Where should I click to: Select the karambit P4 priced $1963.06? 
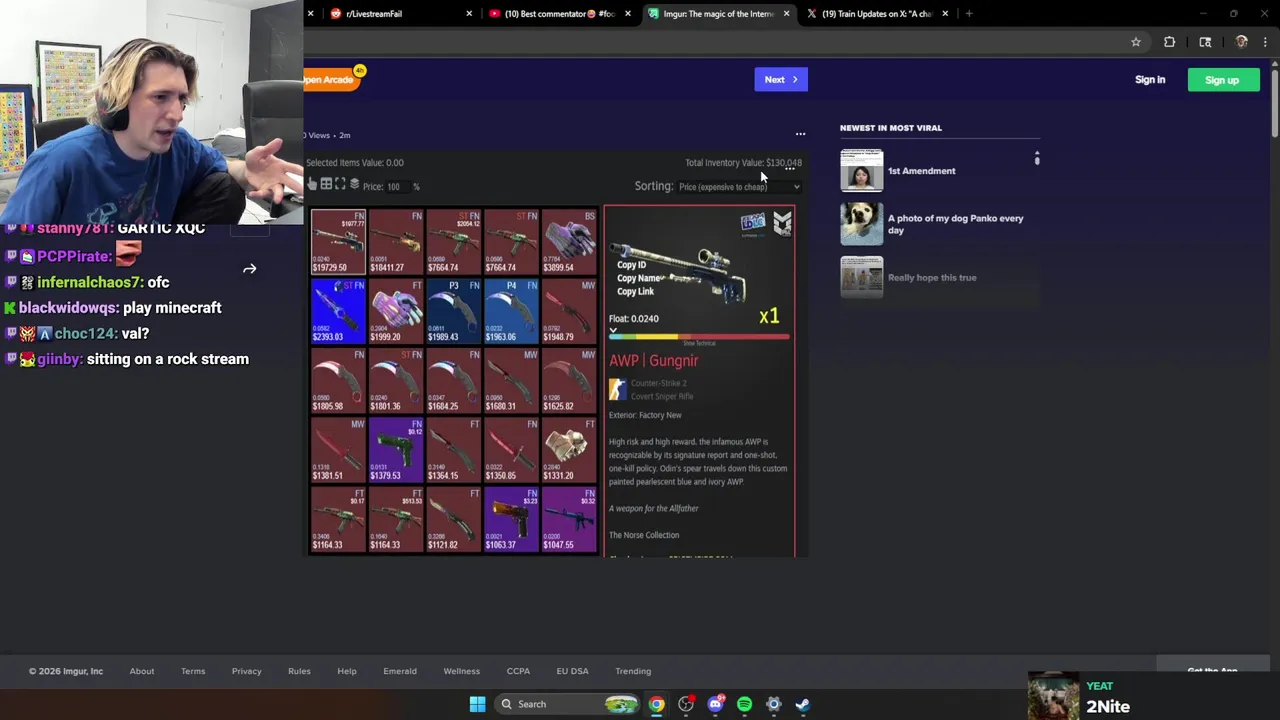tap(512, 311)
